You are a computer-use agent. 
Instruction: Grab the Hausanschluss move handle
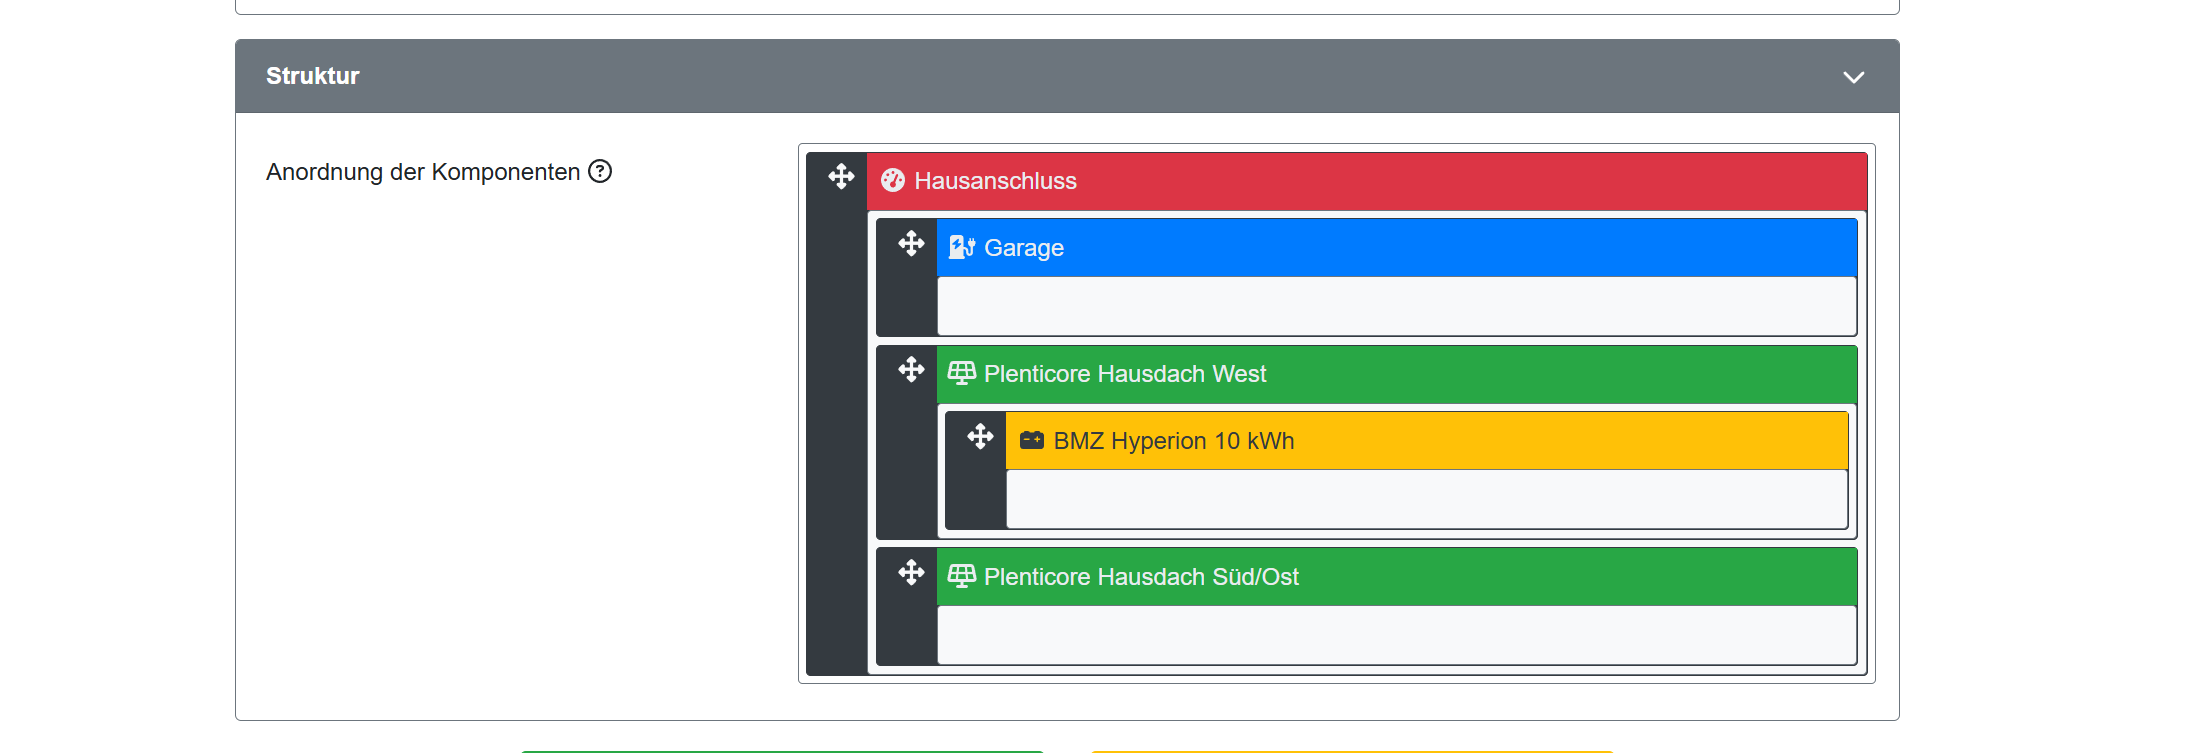click(x=841, y=177)
